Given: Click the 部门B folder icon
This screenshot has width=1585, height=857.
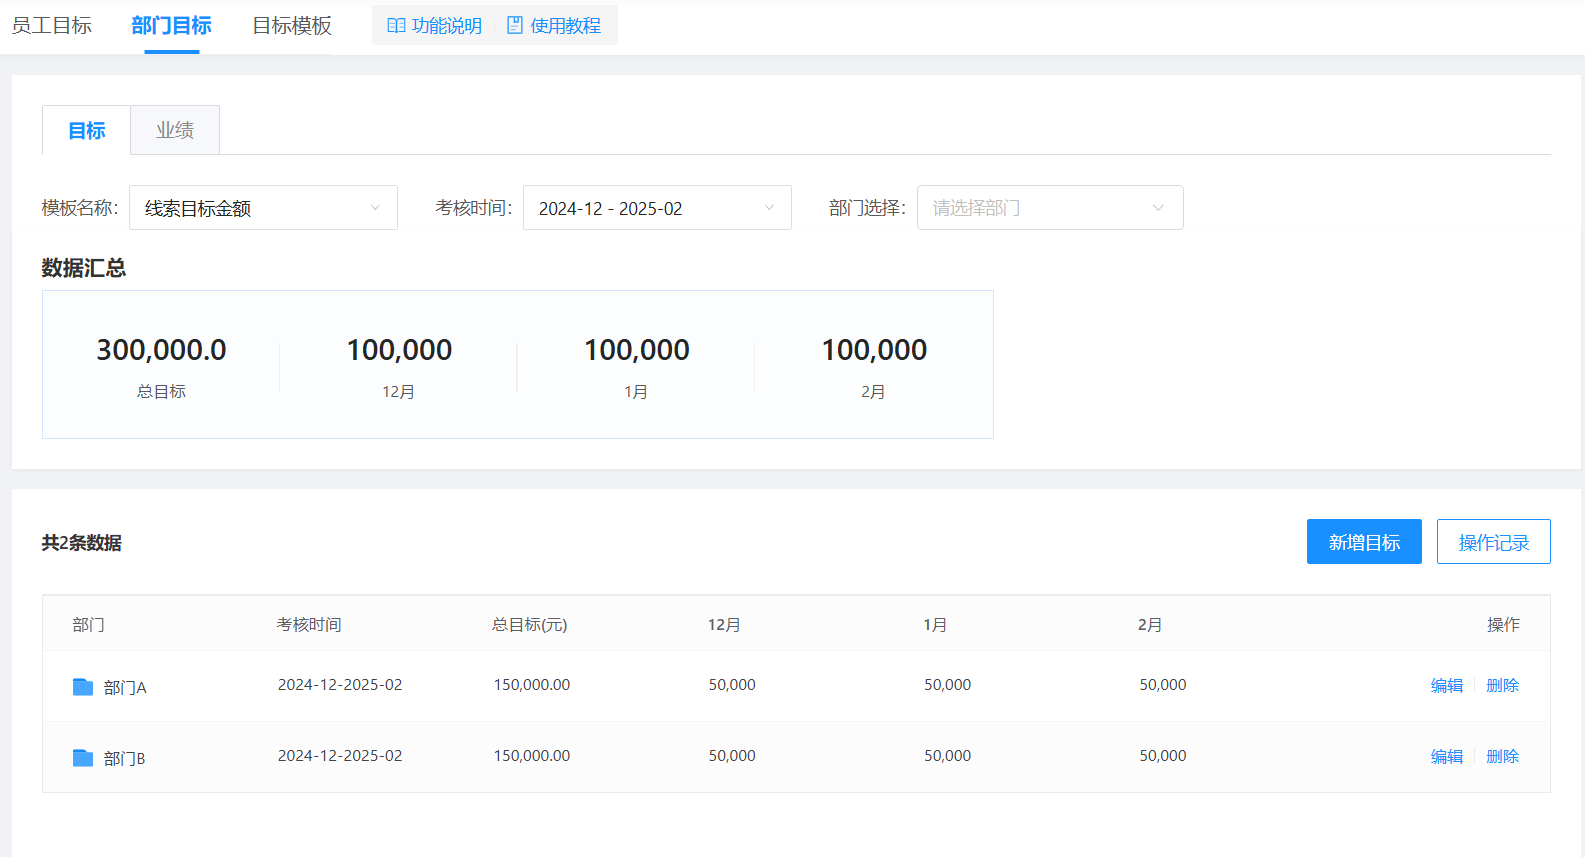Looking at the screenshot, I should tap(83, 758).
